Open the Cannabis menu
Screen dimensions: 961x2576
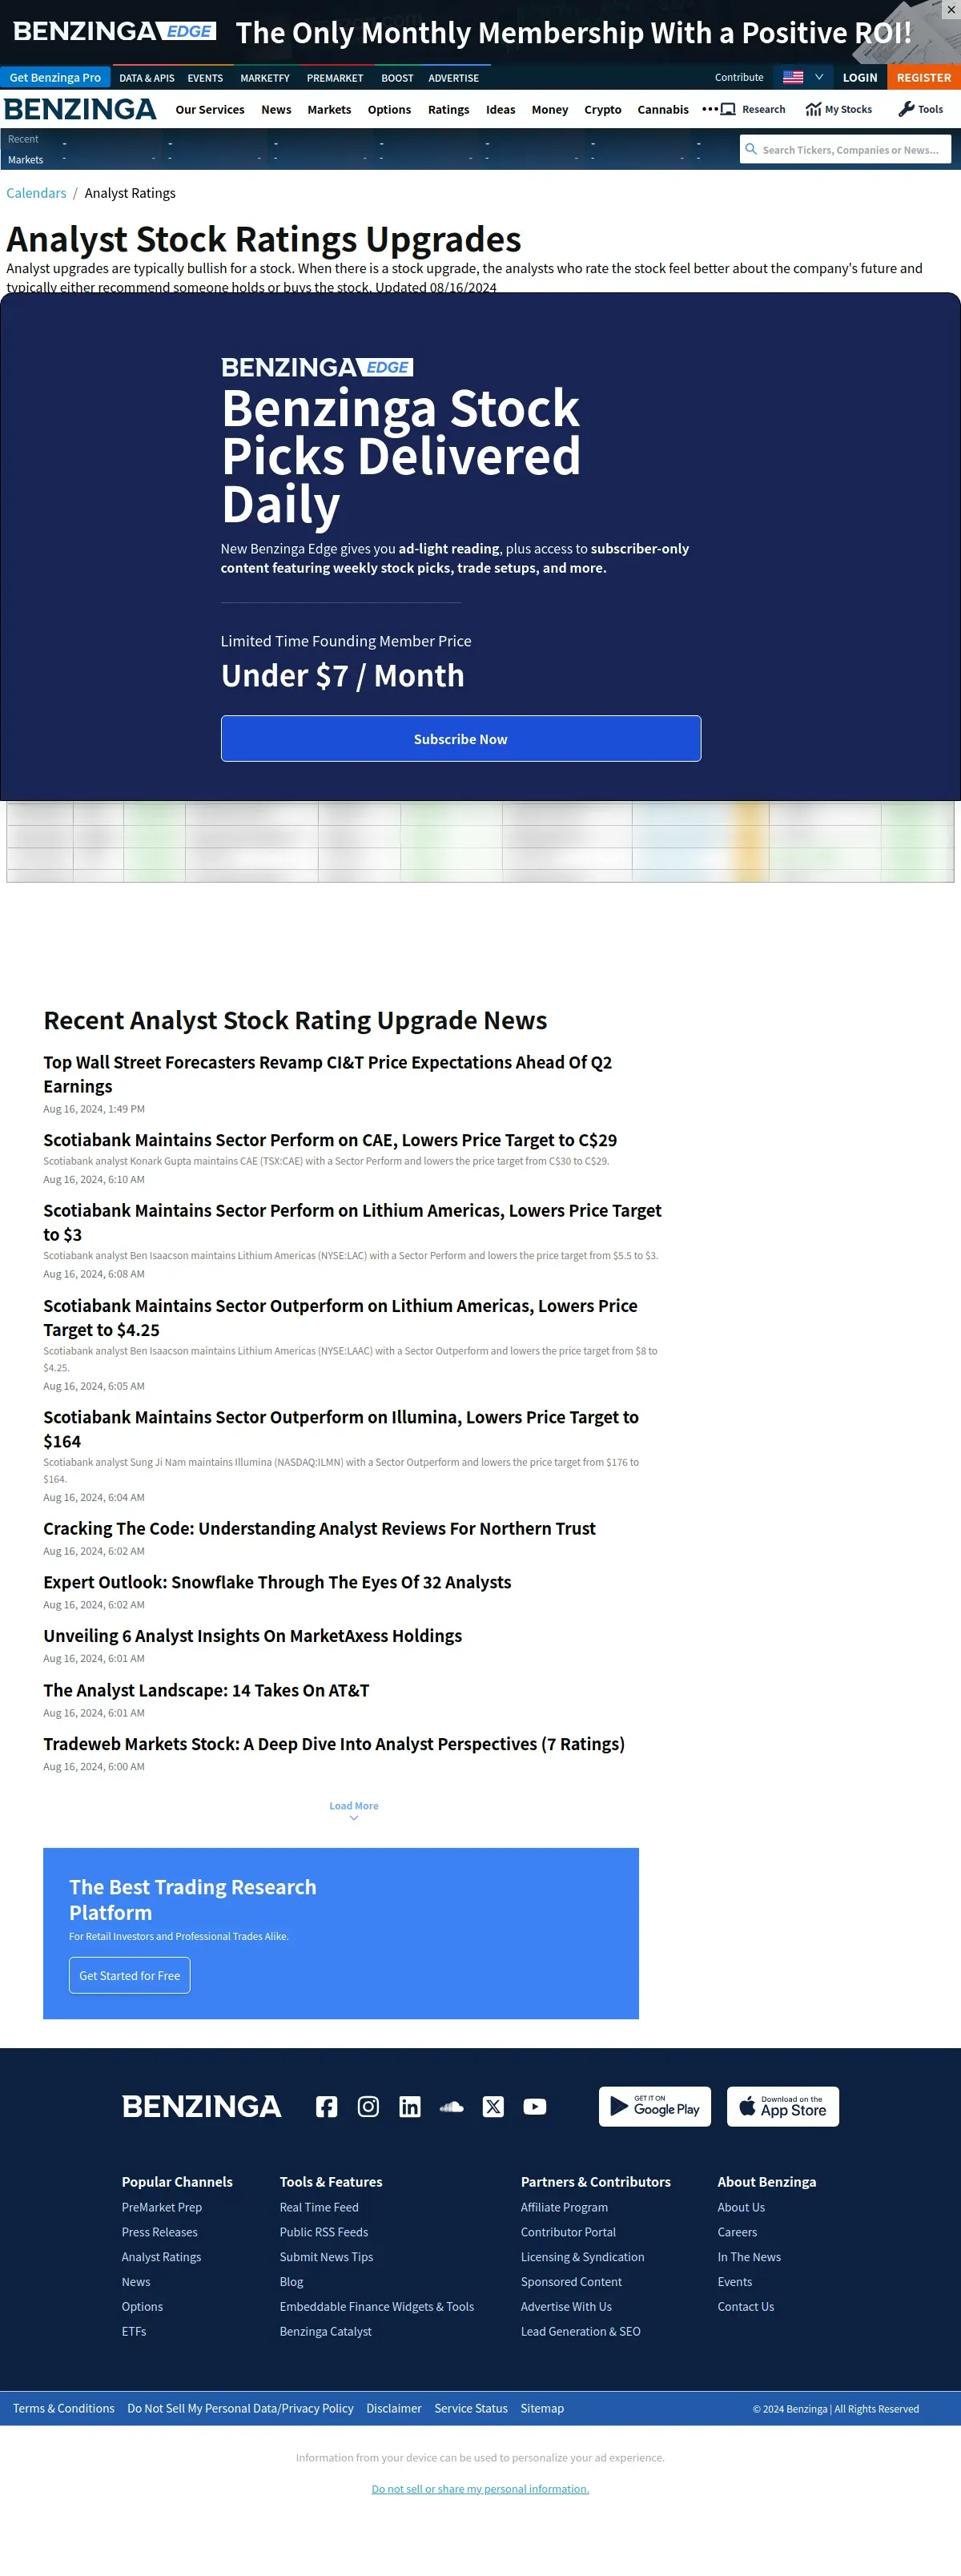tap(663, 110)
